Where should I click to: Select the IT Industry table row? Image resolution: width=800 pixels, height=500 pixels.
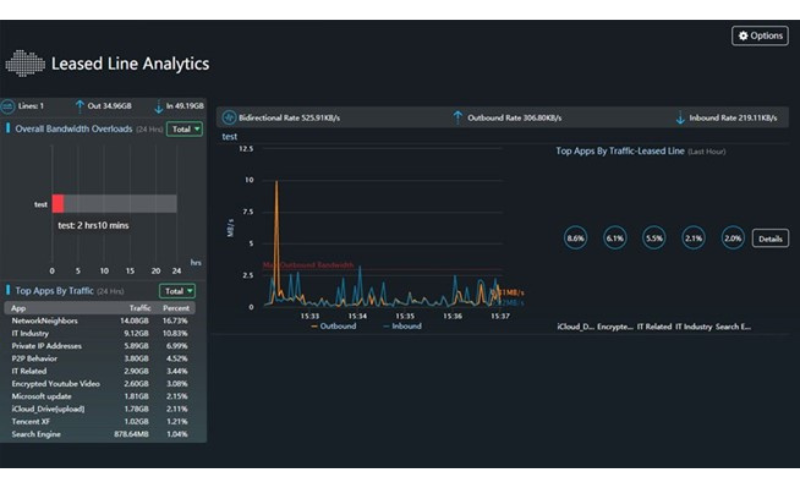tap(100, 333)
